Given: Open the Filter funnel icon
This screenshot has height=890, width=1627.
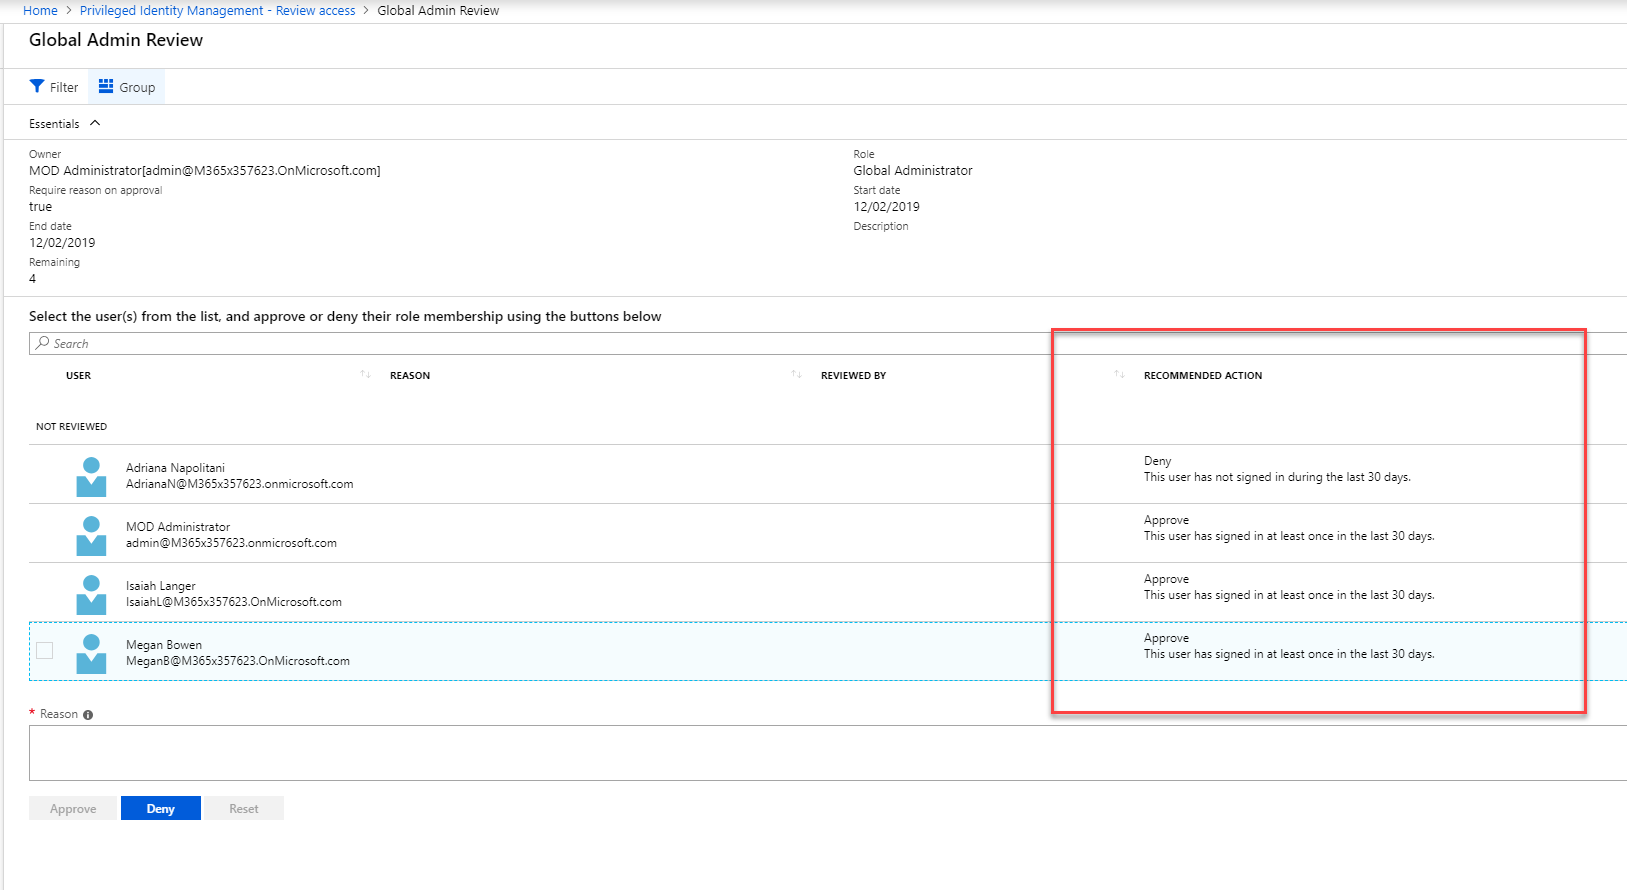Looking at the screenshot, I should [x=37, y=86].
